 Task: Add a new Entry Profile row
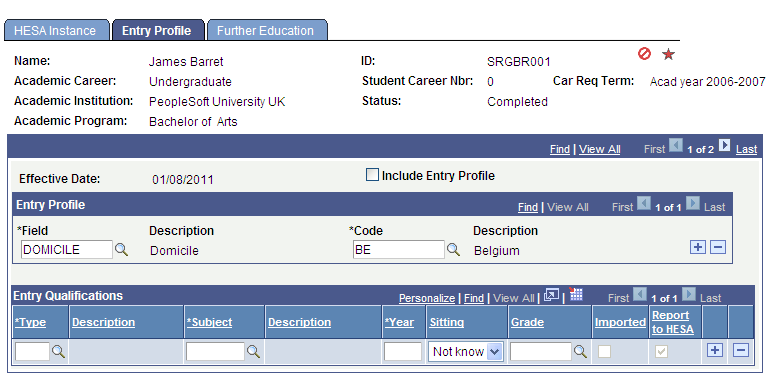point(698,247)
